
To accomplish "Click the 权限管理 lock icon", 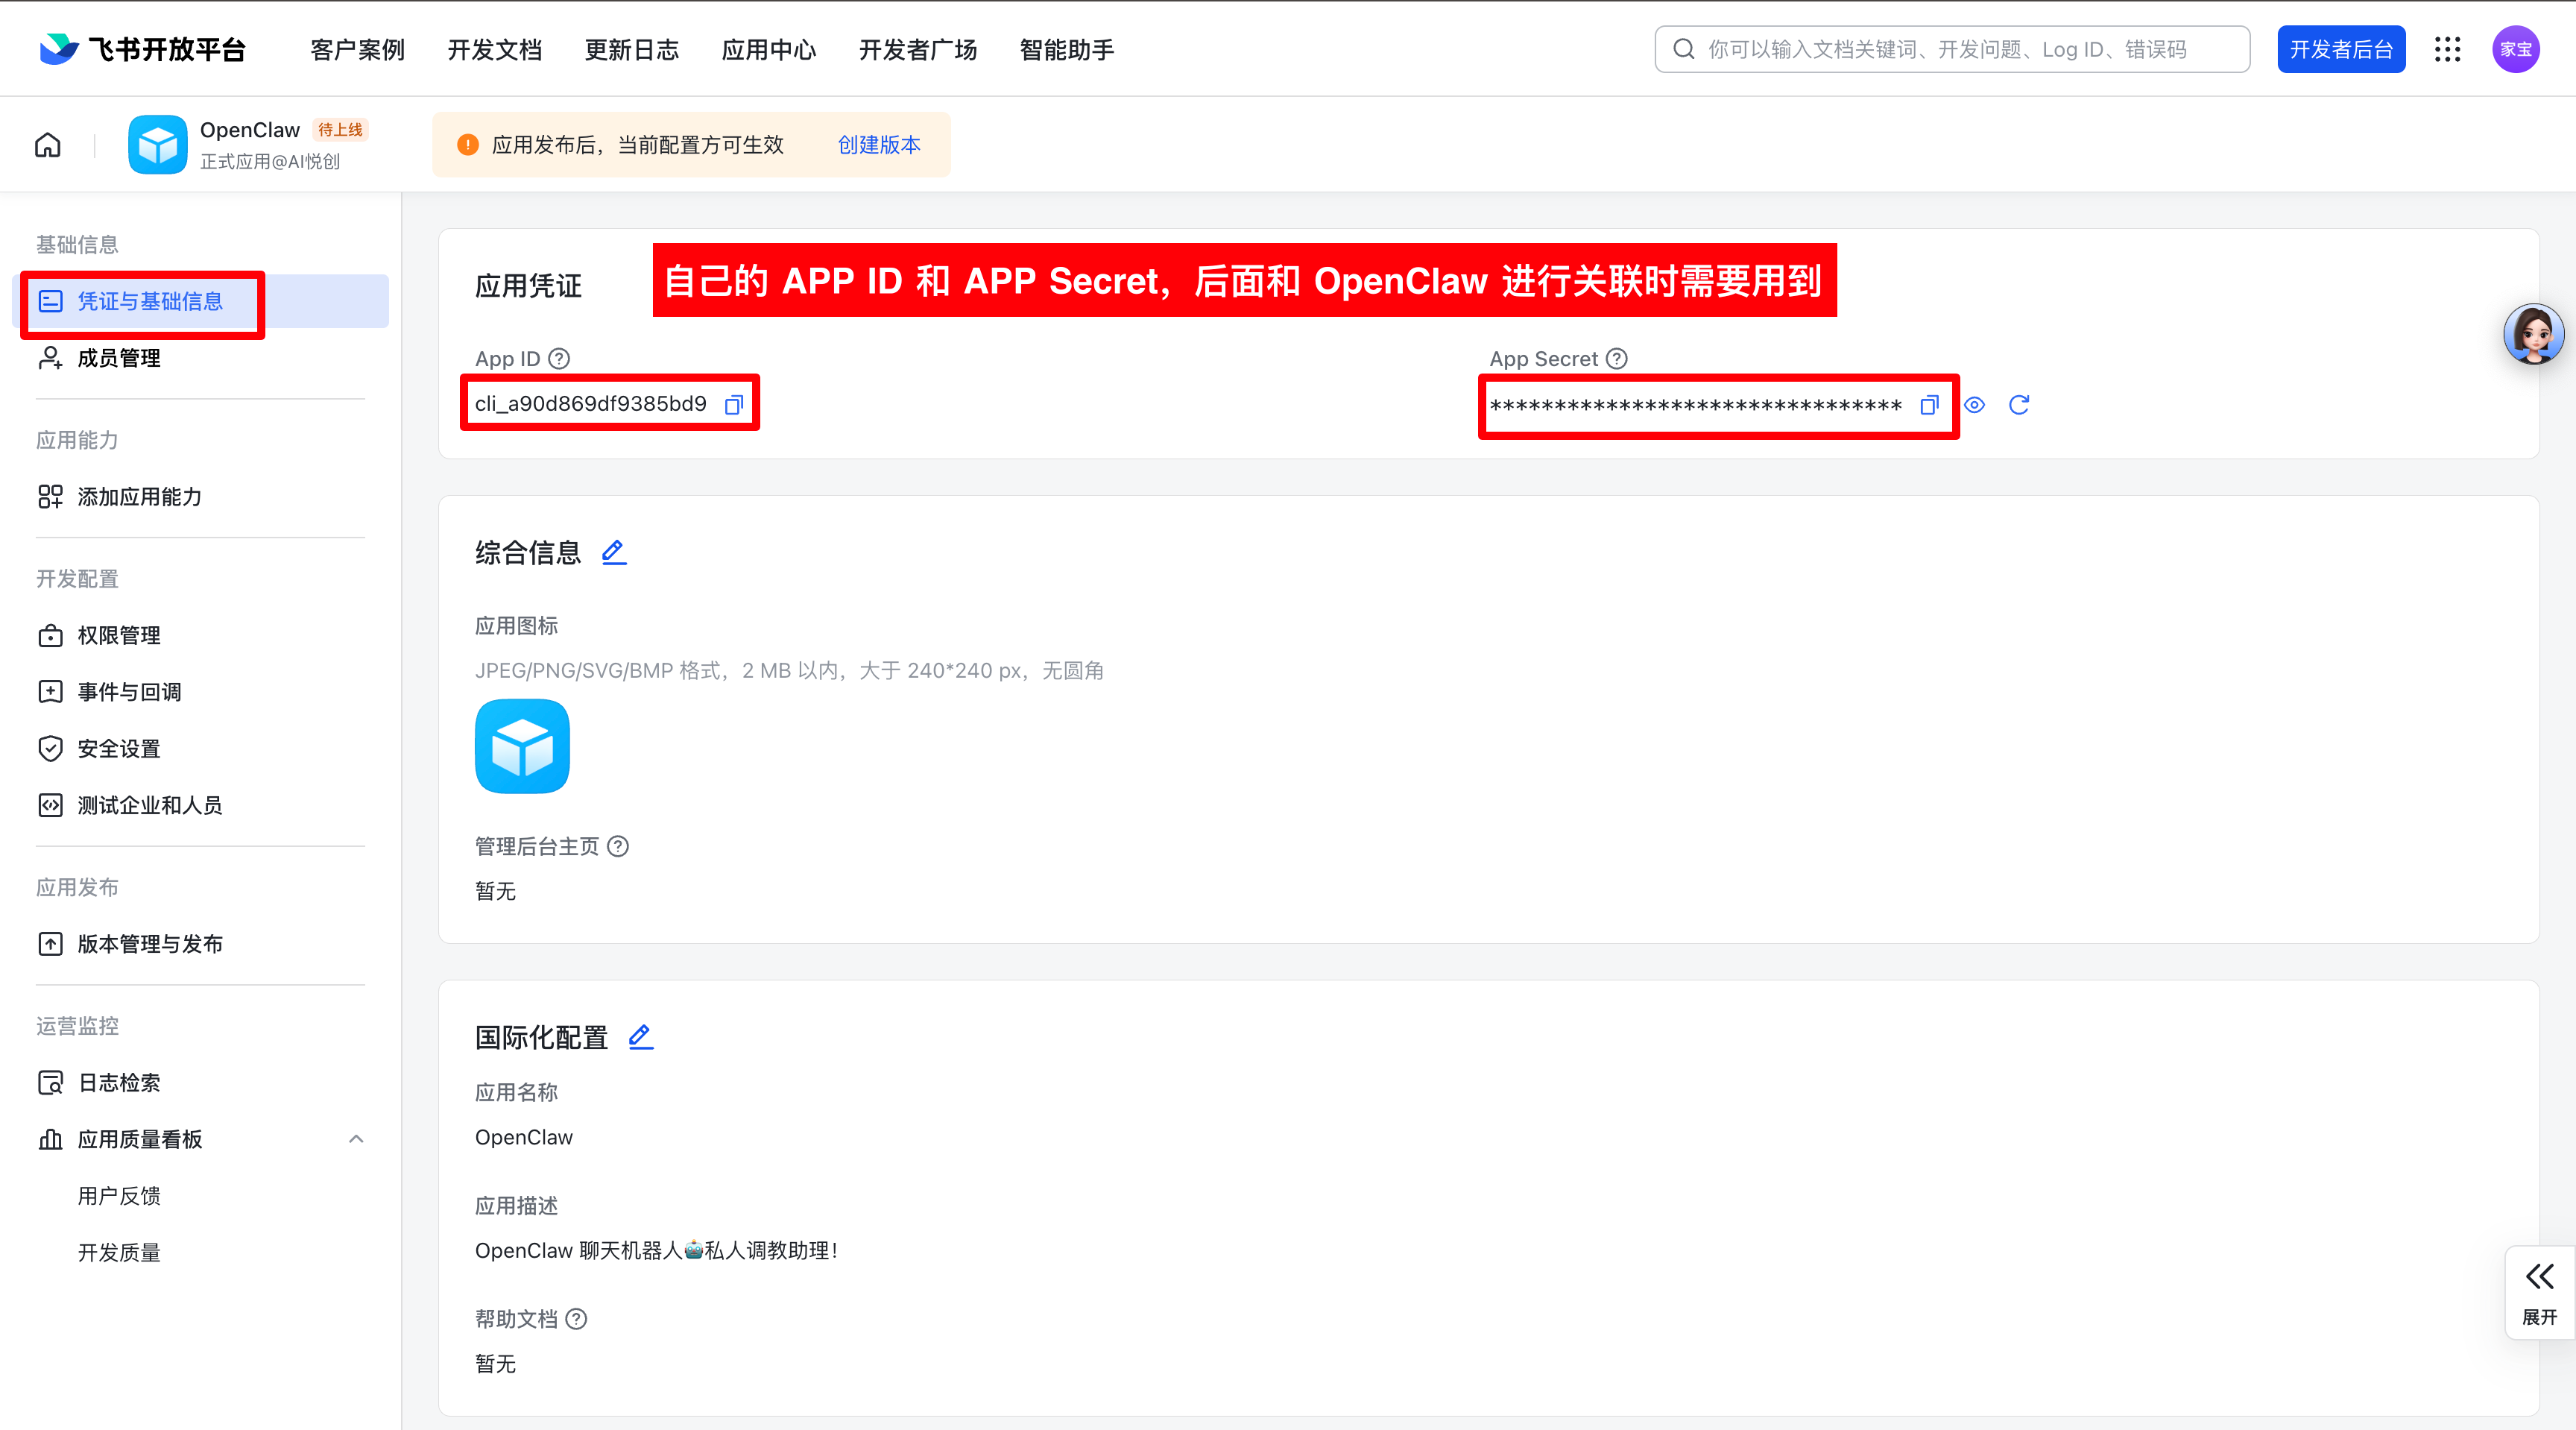I will click(50, 636).
